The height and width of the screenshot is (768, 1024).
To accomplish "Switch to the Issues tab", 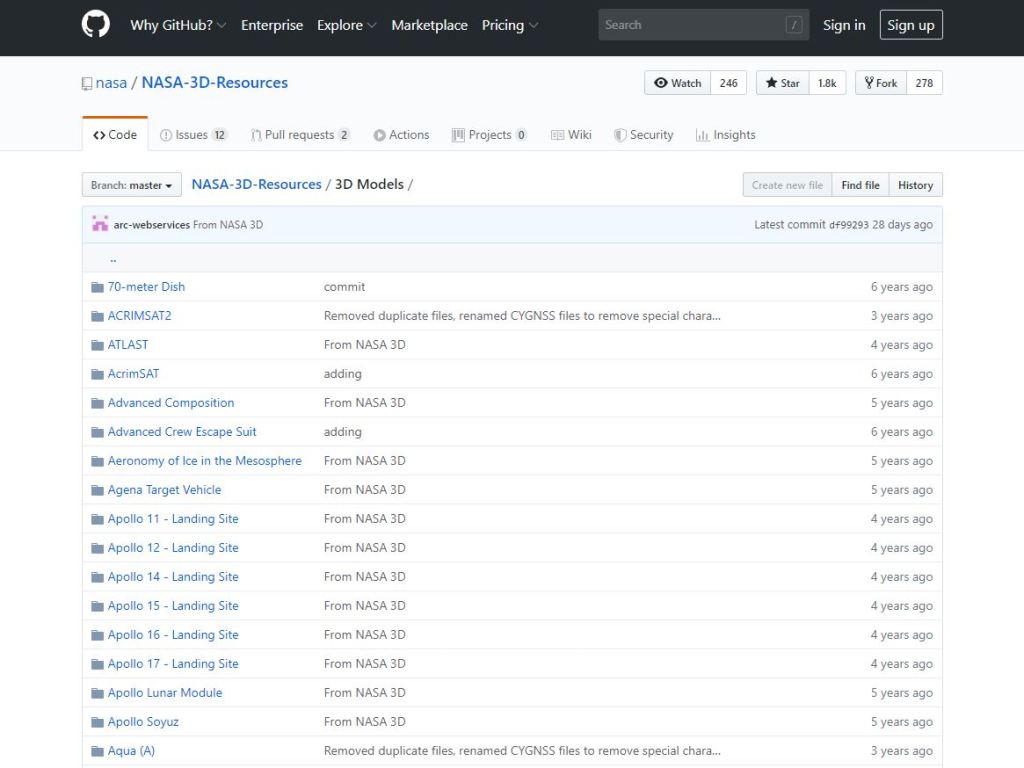I will [193, 135].
